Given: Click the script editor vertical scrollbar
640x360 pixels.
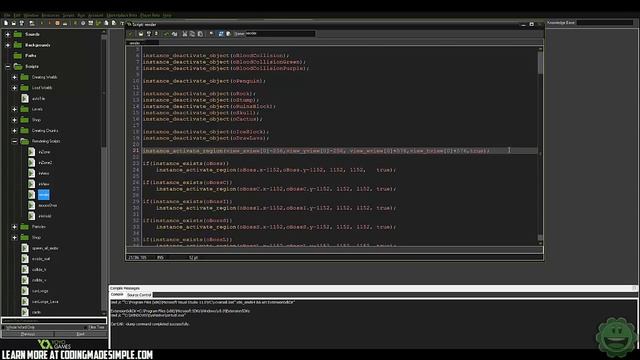Looking at the screenshot, I should [x=540, y=145].
